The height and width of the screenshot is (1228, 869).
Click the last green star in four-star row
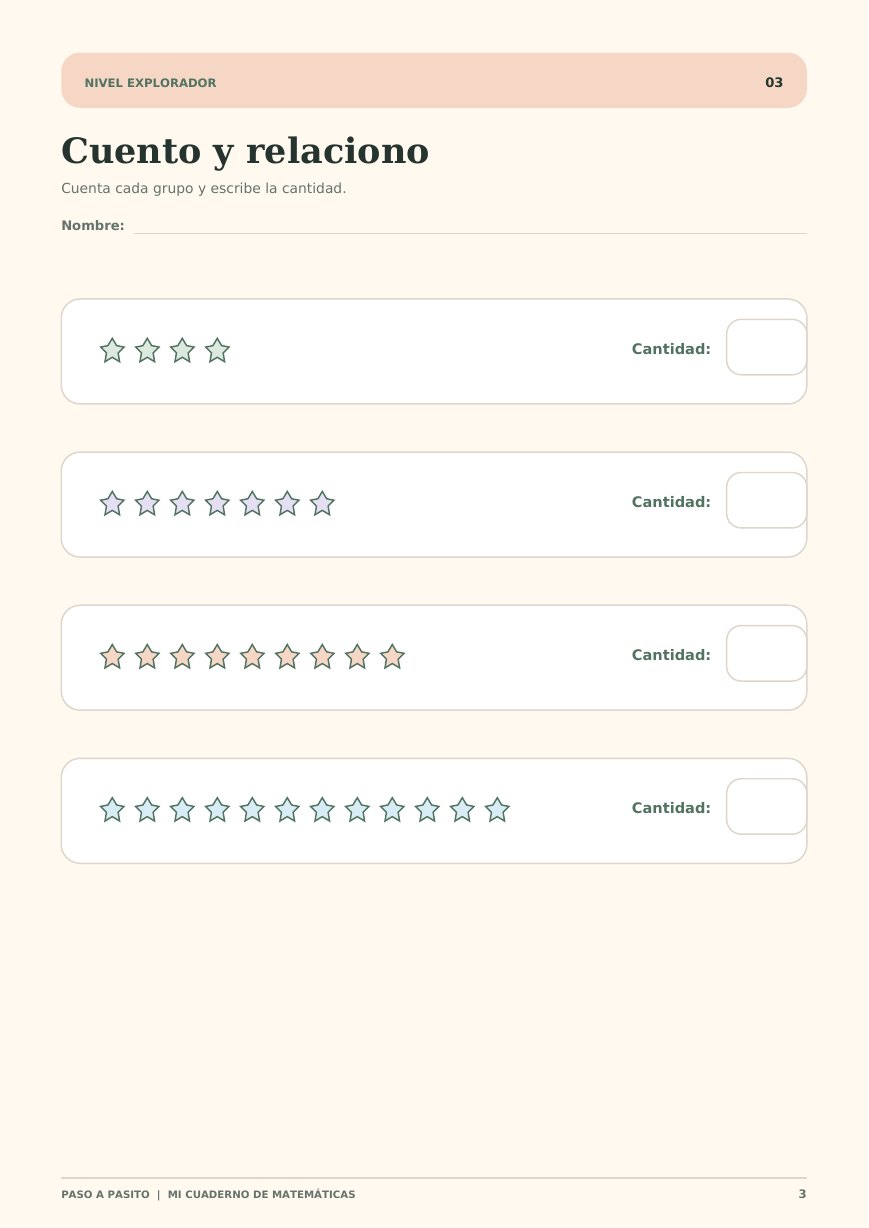217,351
